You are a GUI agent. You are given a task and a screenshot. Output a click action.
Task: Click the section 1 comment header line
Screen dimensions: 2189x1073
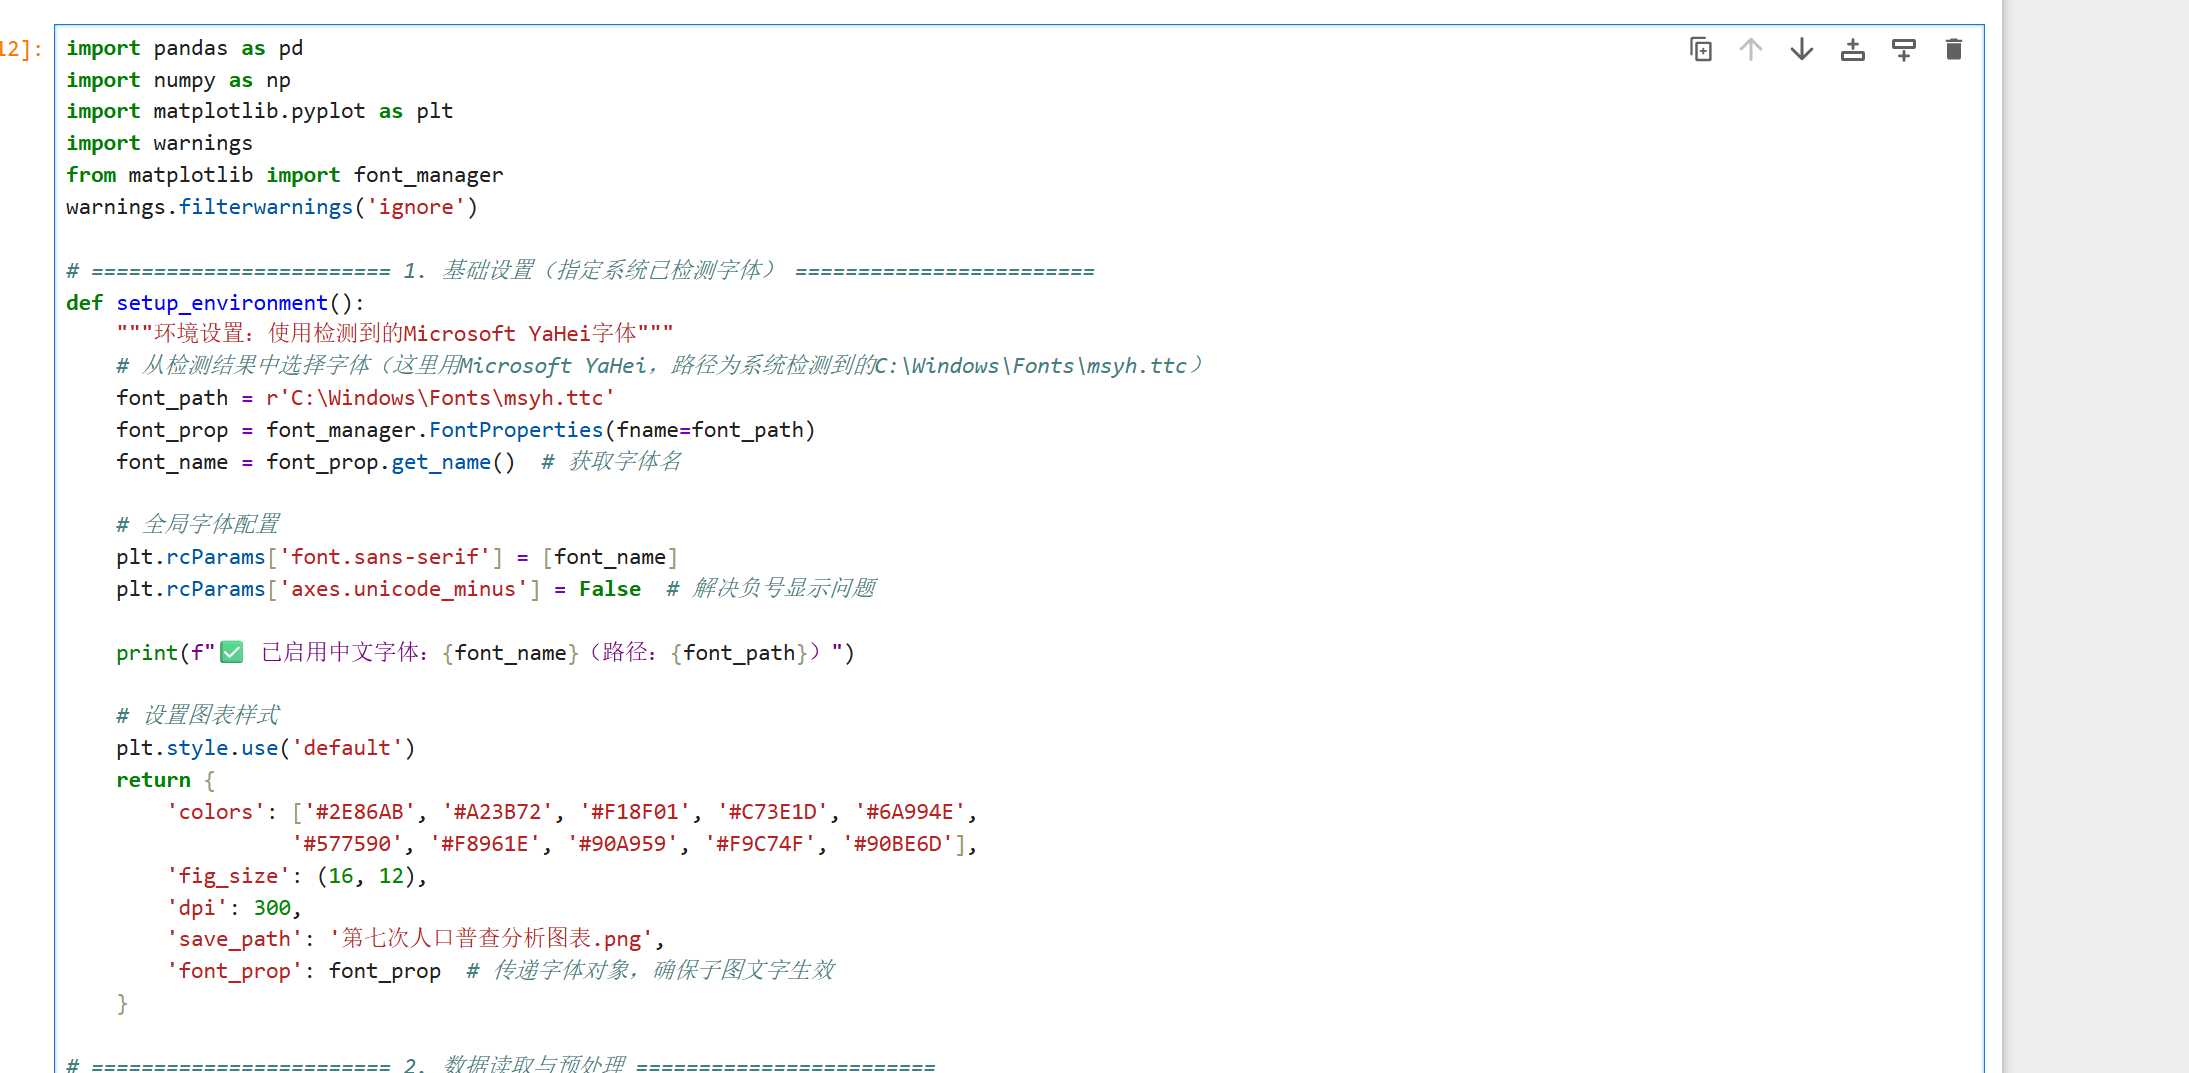(580, 271)
